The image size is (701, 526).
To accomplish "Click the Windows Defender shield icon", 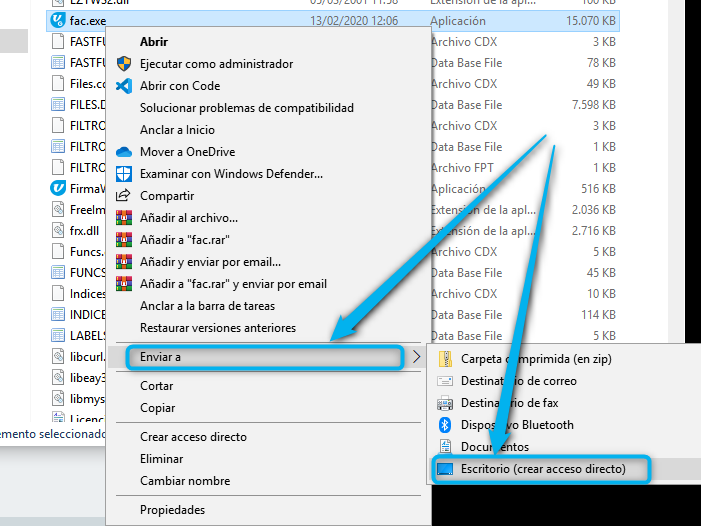I will pos(124,174).
